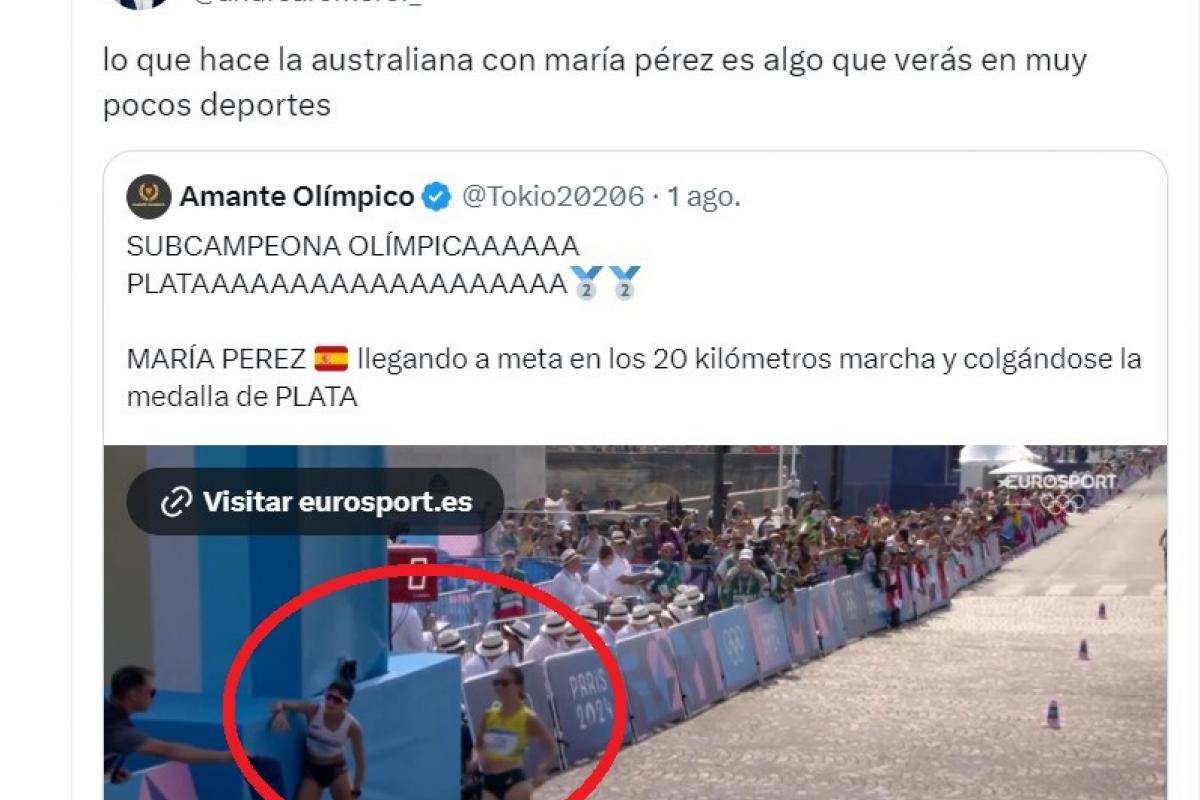This screenshot has height=800, width=1200.
Task: Click the Eurosport logo watermark on video
Action: click(1058, 482)
